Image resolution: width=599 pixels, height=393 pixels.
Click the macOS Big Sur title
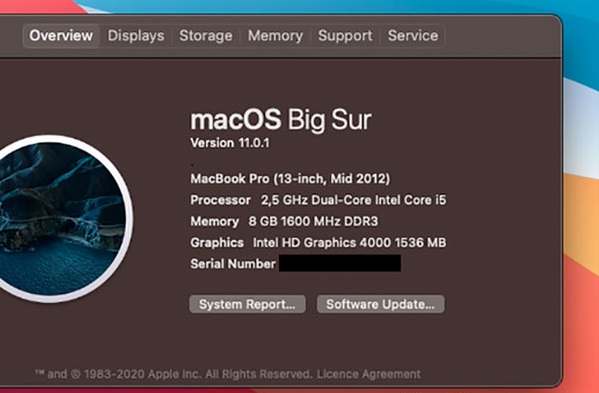pos(281,120)
